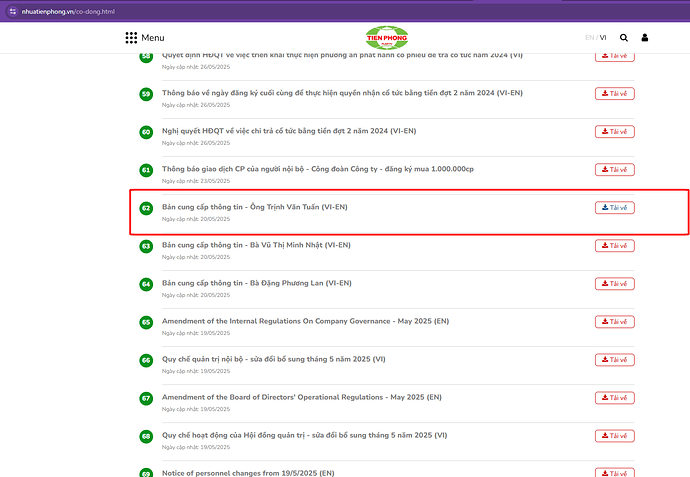The width and height of the screenshot is (690, 477).
Task: Open the user account icon
Action: point(645,38)
